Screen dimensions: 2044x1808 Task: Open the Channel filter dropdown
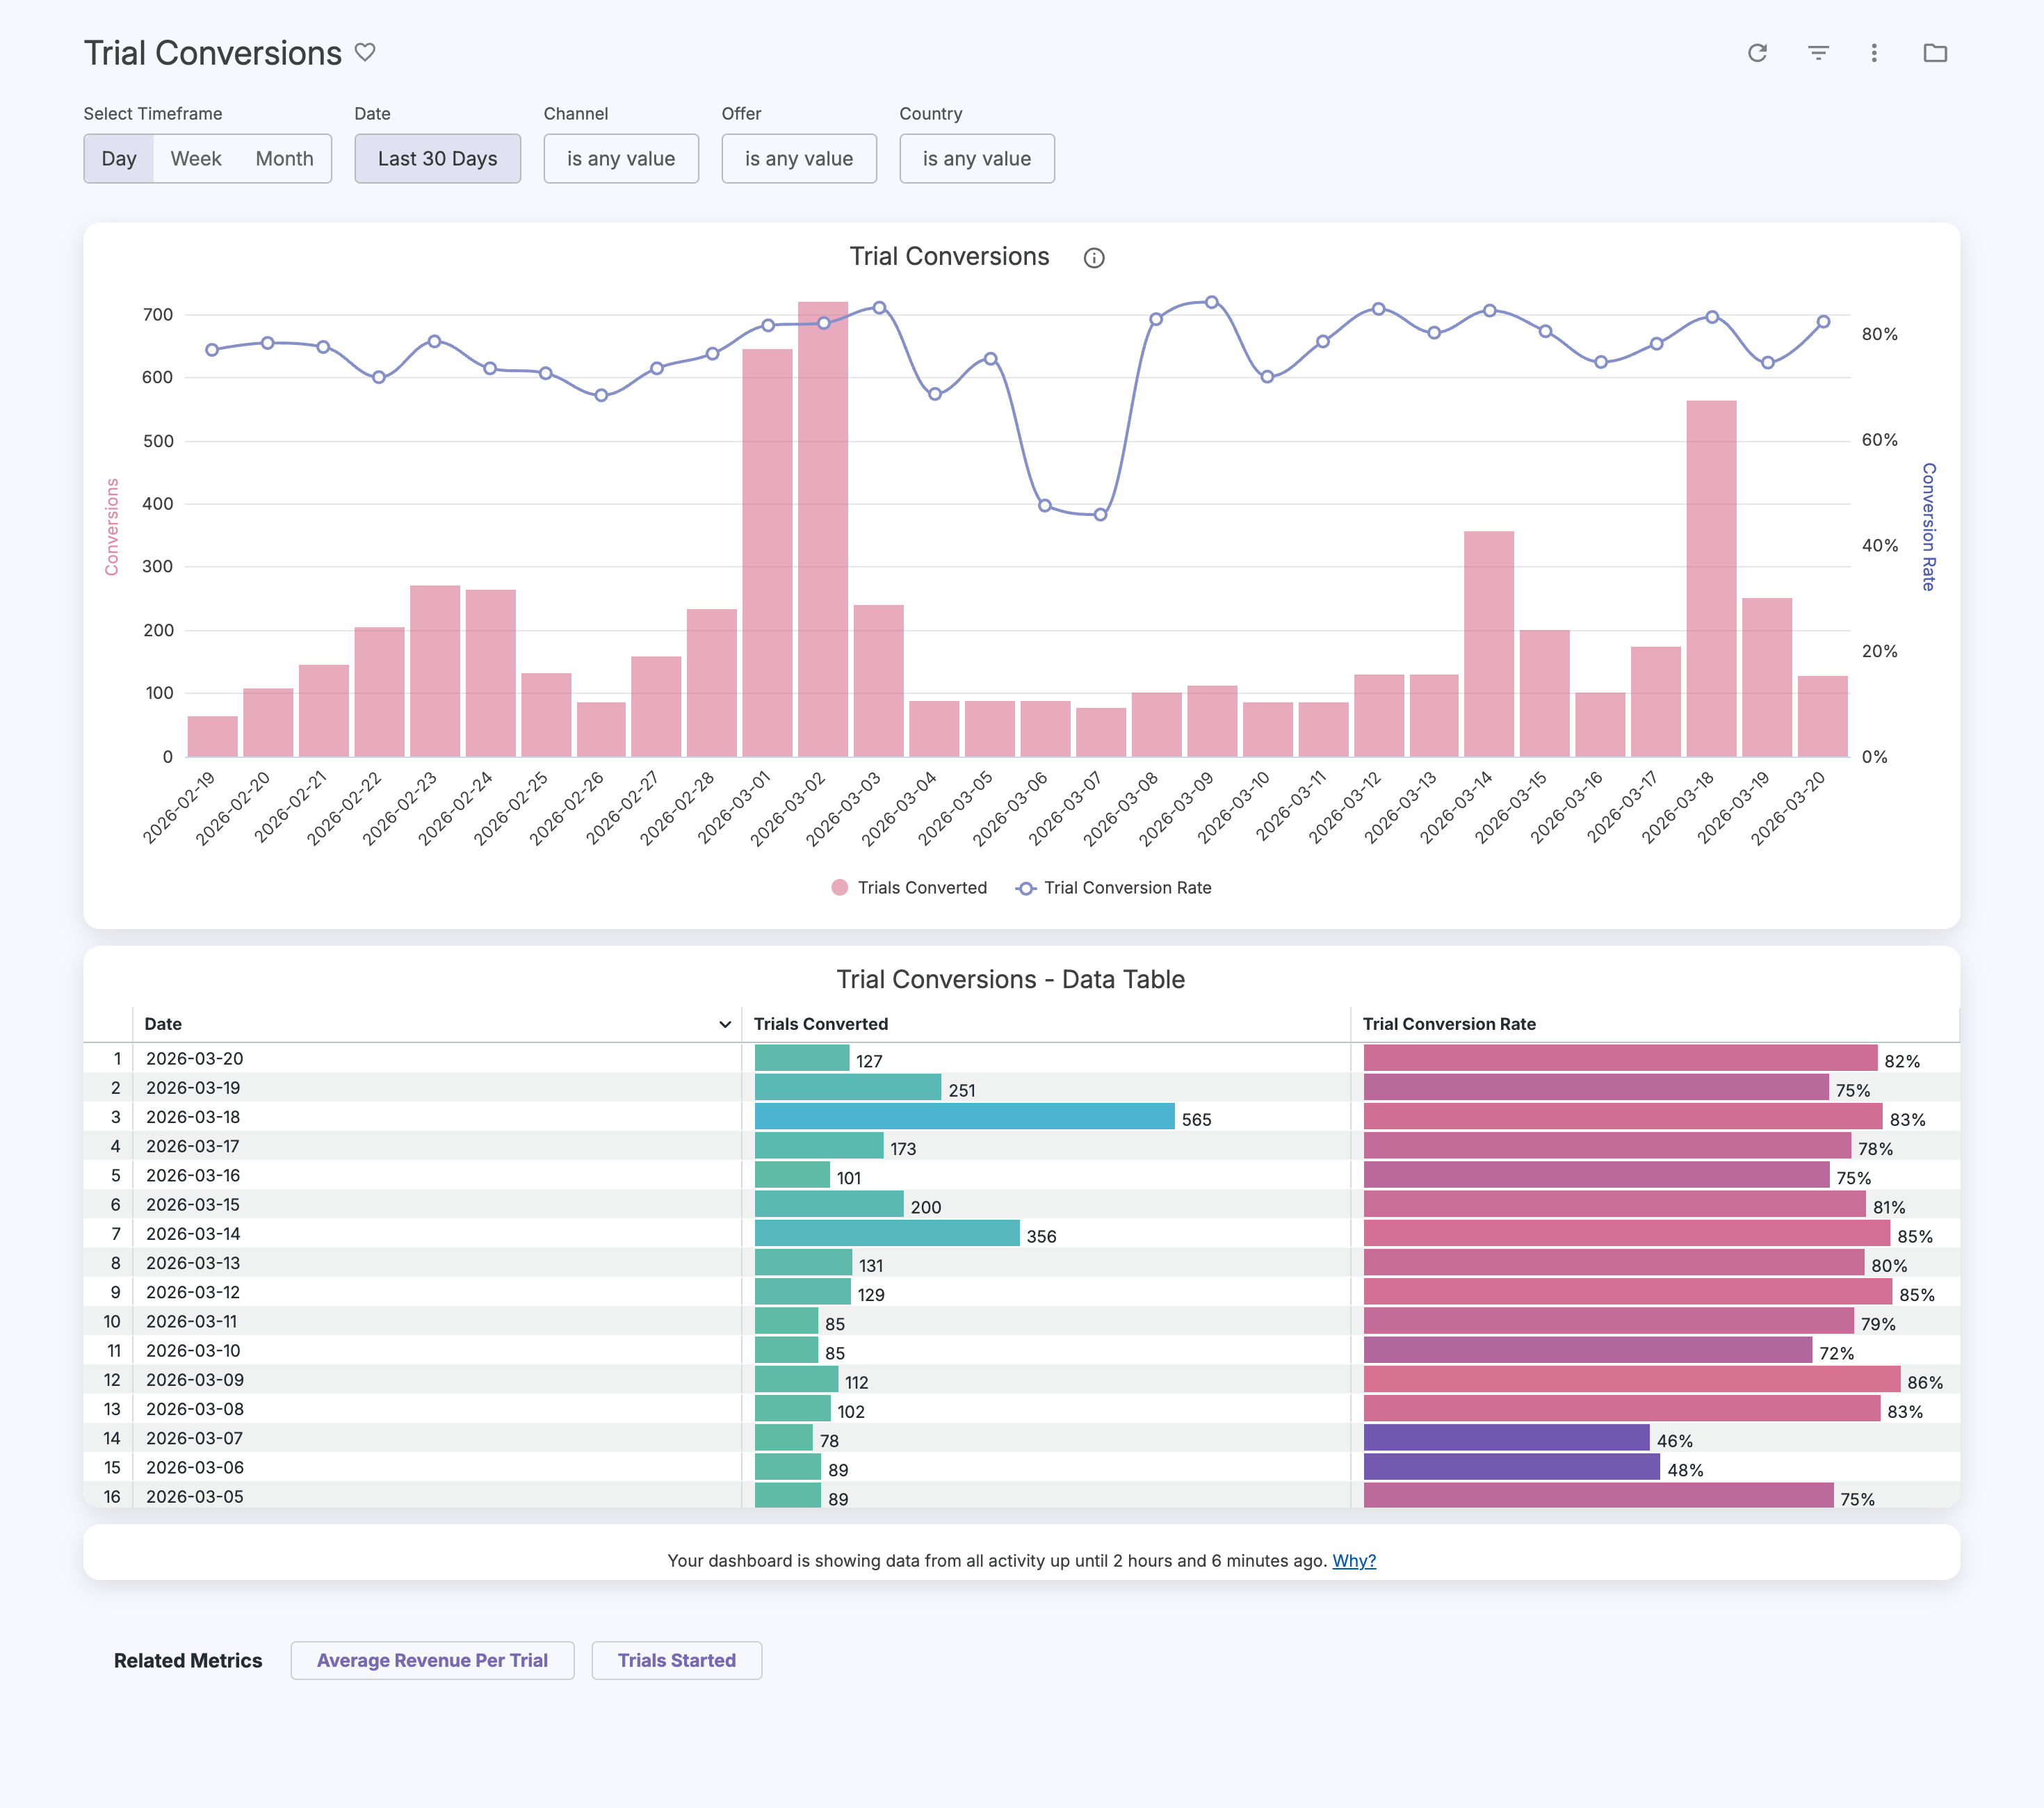[x=621, y=158]
